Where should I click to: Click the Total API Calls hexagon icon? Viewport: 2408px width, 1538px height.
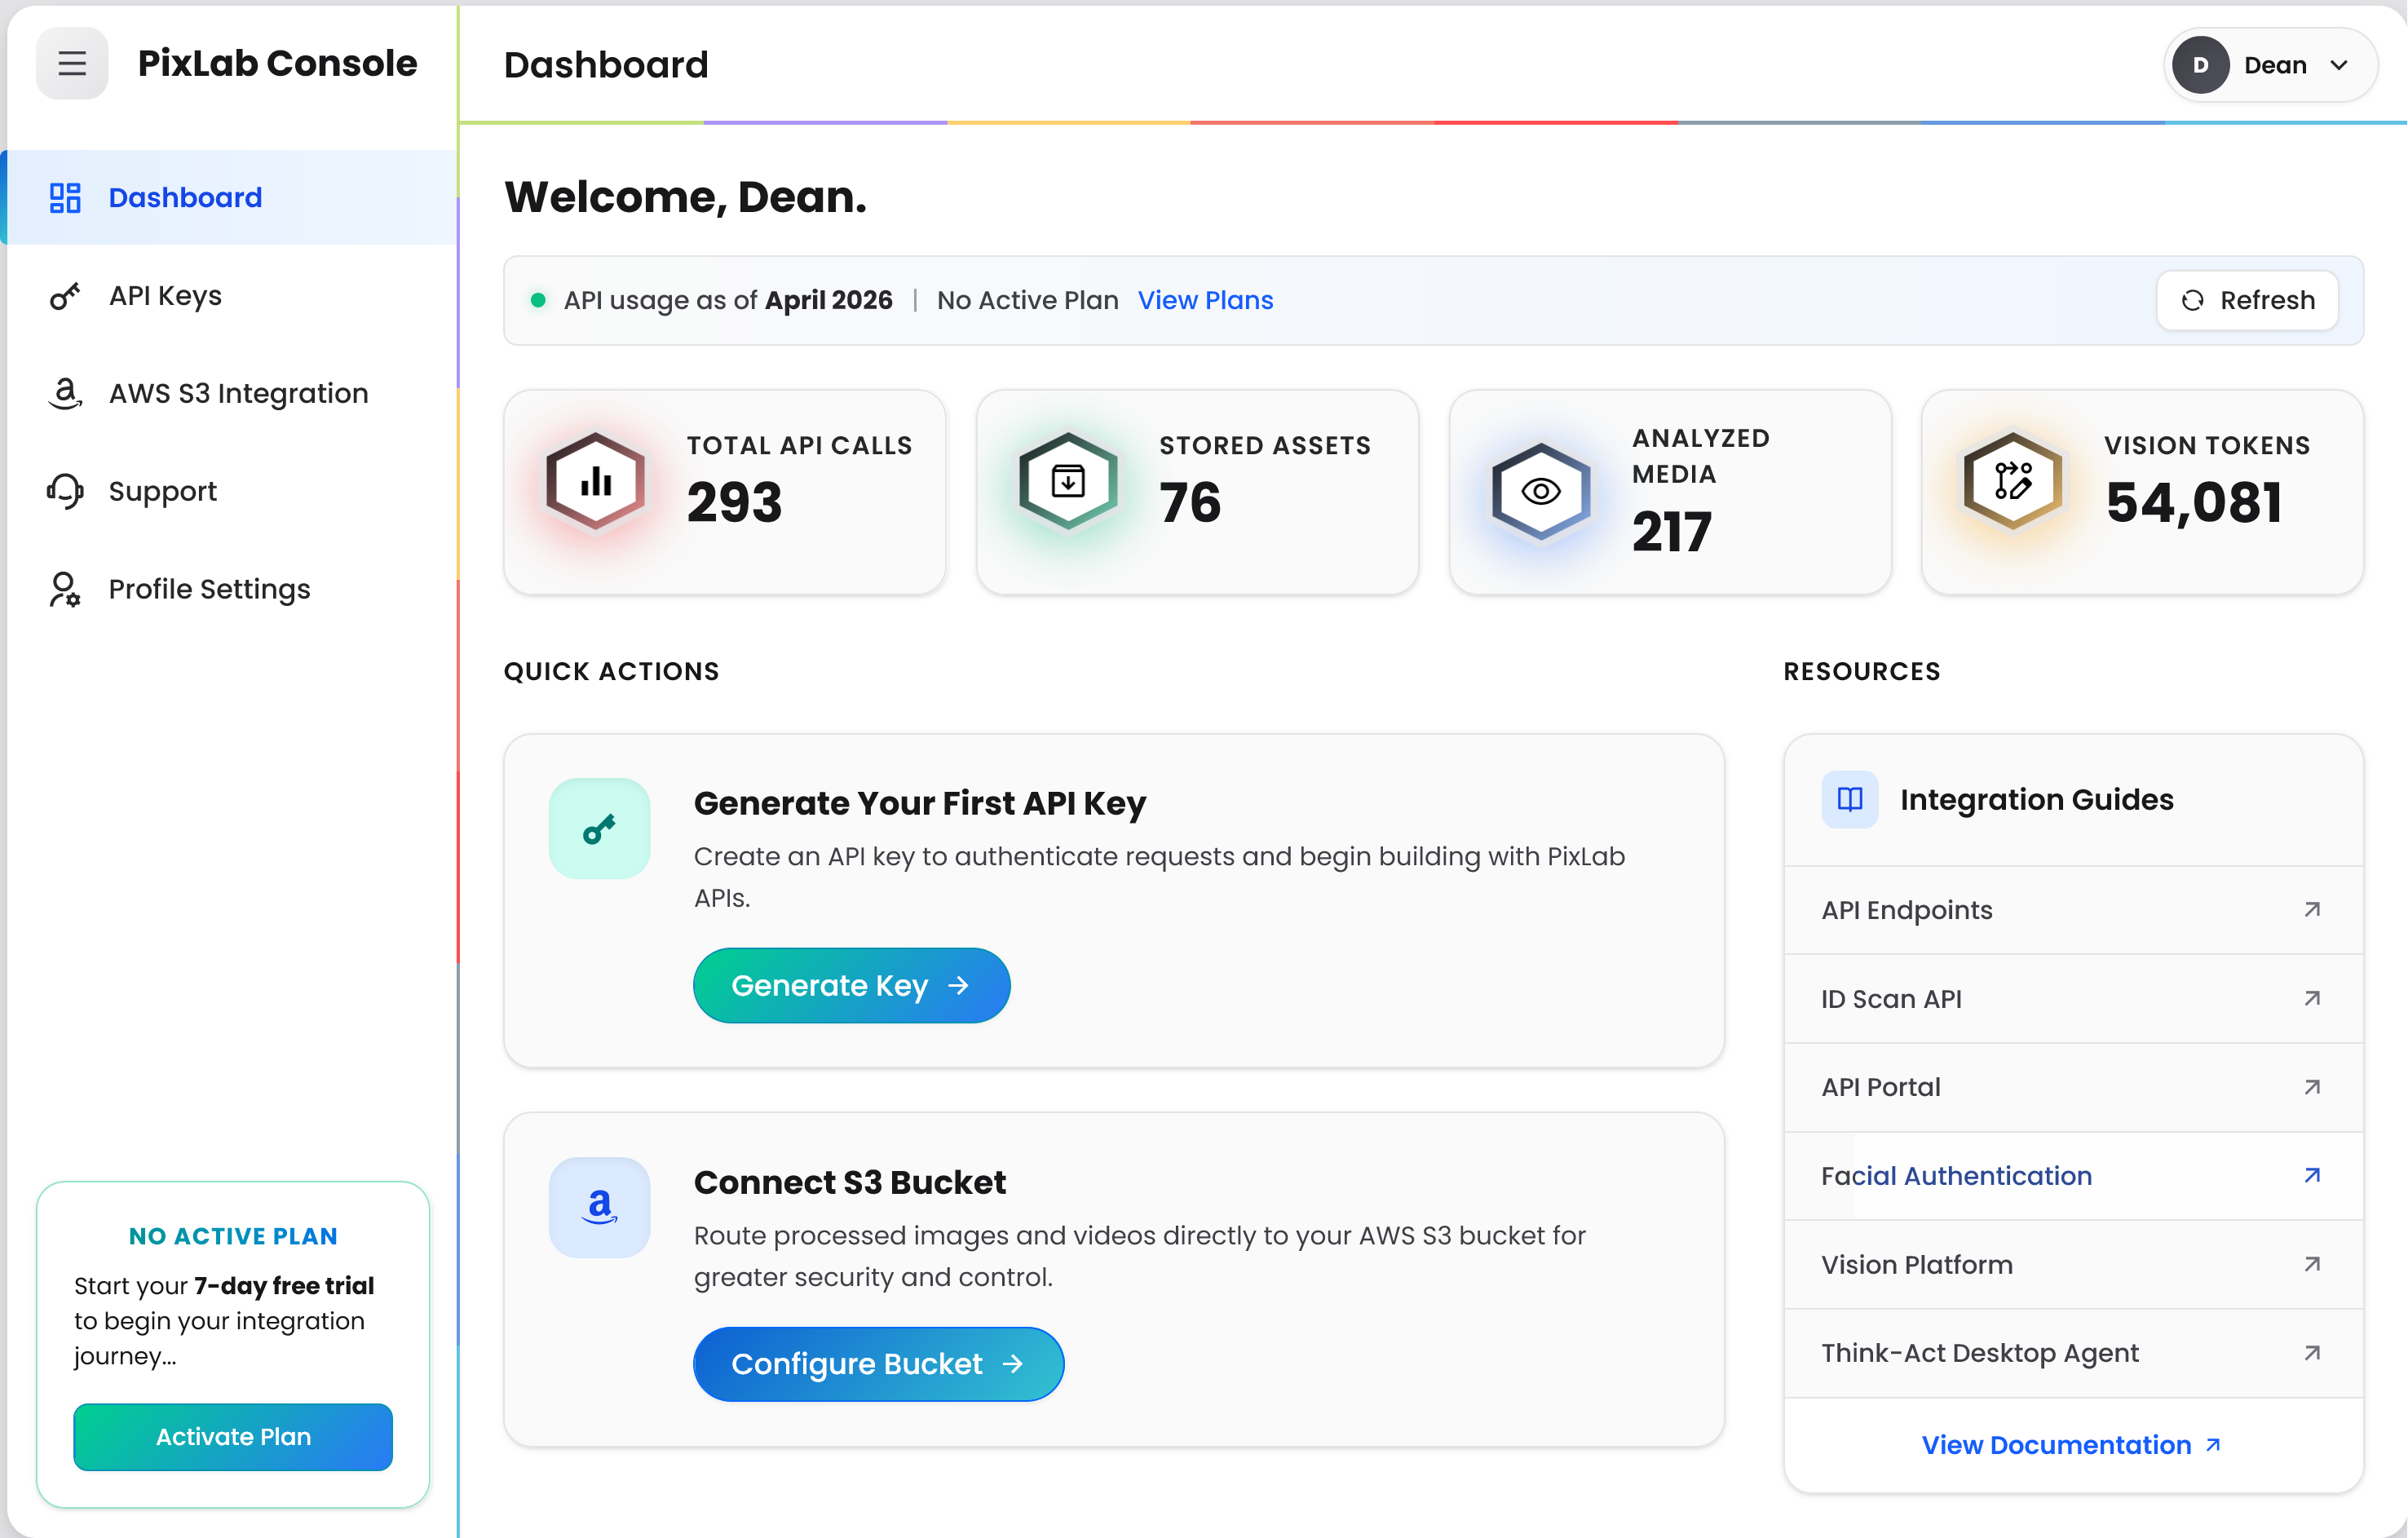point(596,482)
